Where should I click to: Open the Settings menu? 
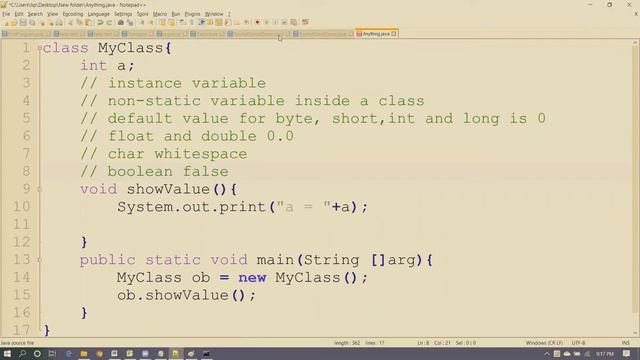[123, 14]
